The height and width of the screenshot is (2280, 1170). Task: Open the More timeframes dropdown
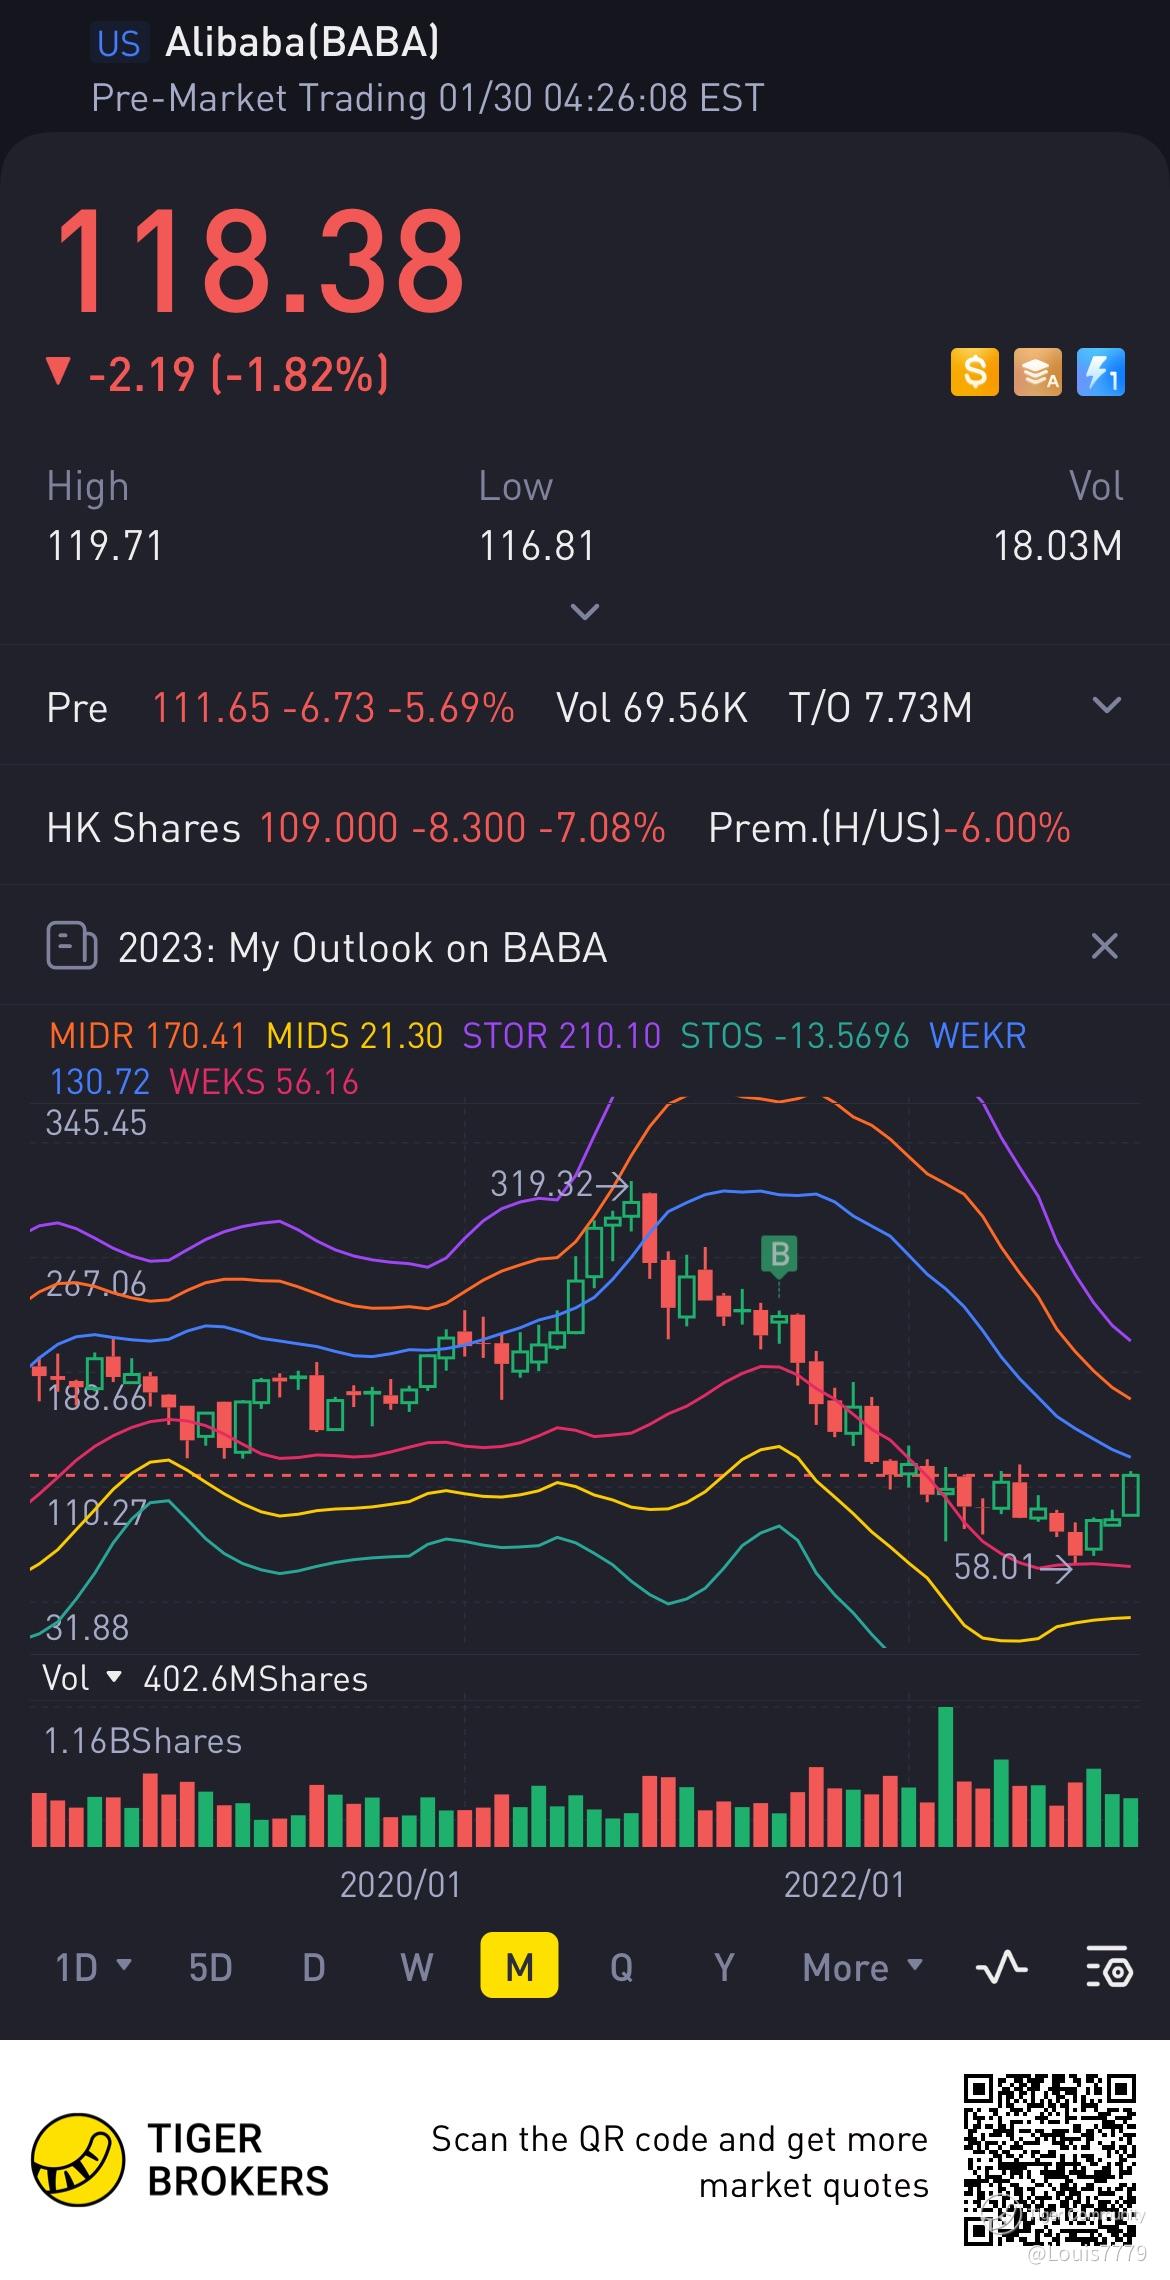tap(863, 1967)
